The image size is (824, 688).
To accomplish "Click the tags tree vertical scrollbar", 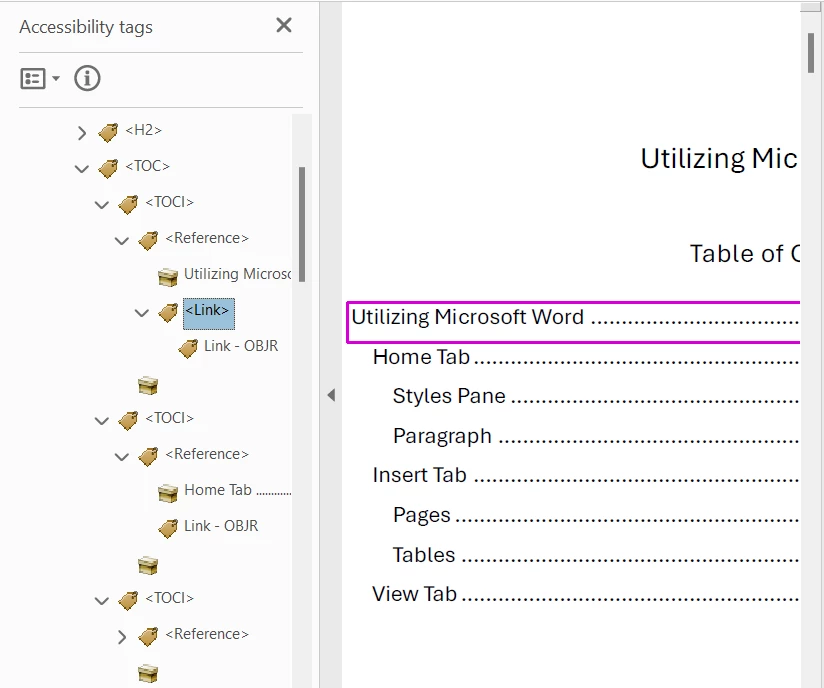I will coord(302,224).
